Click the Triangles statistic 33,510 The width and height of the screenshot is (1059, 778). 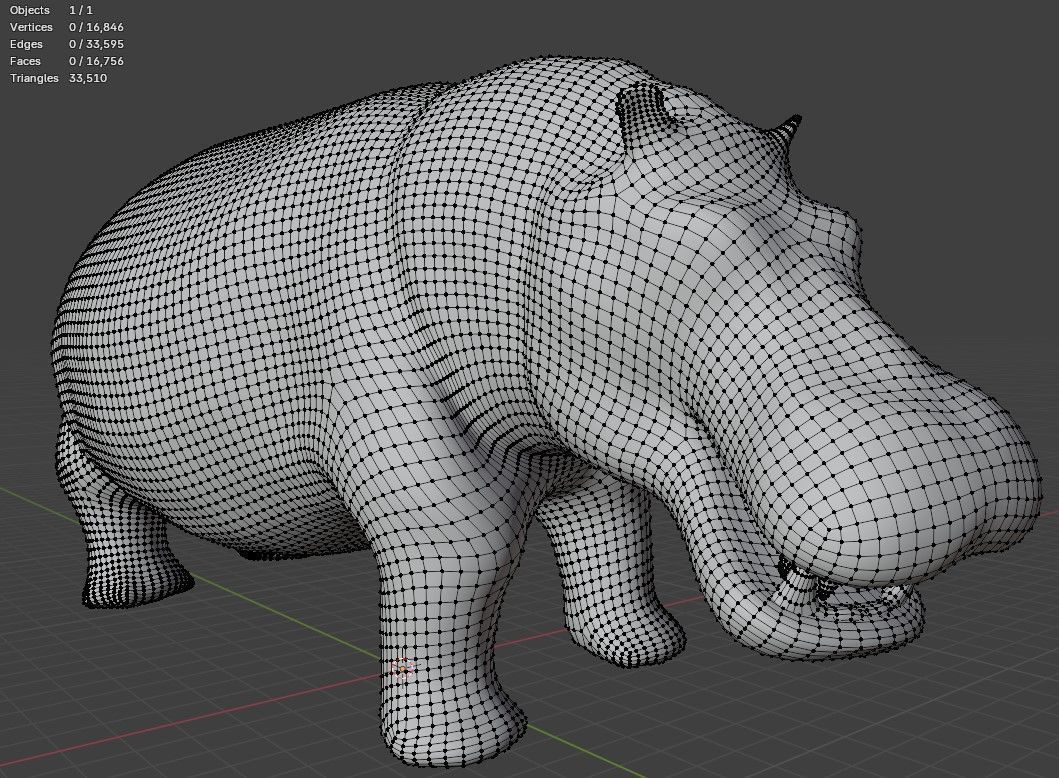pyautogui.click(x=88, y=78)
